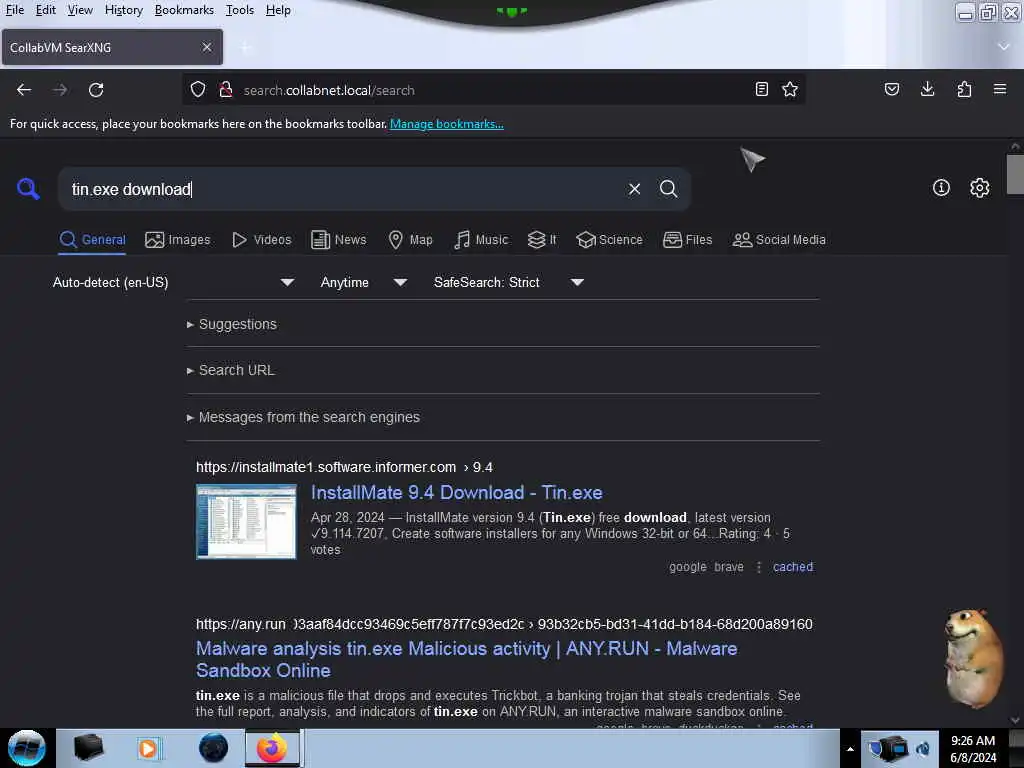Screen dimensions: 1024x768
Task: Open the Anytime time range dropdown
Action: click(x=364, y=282)
